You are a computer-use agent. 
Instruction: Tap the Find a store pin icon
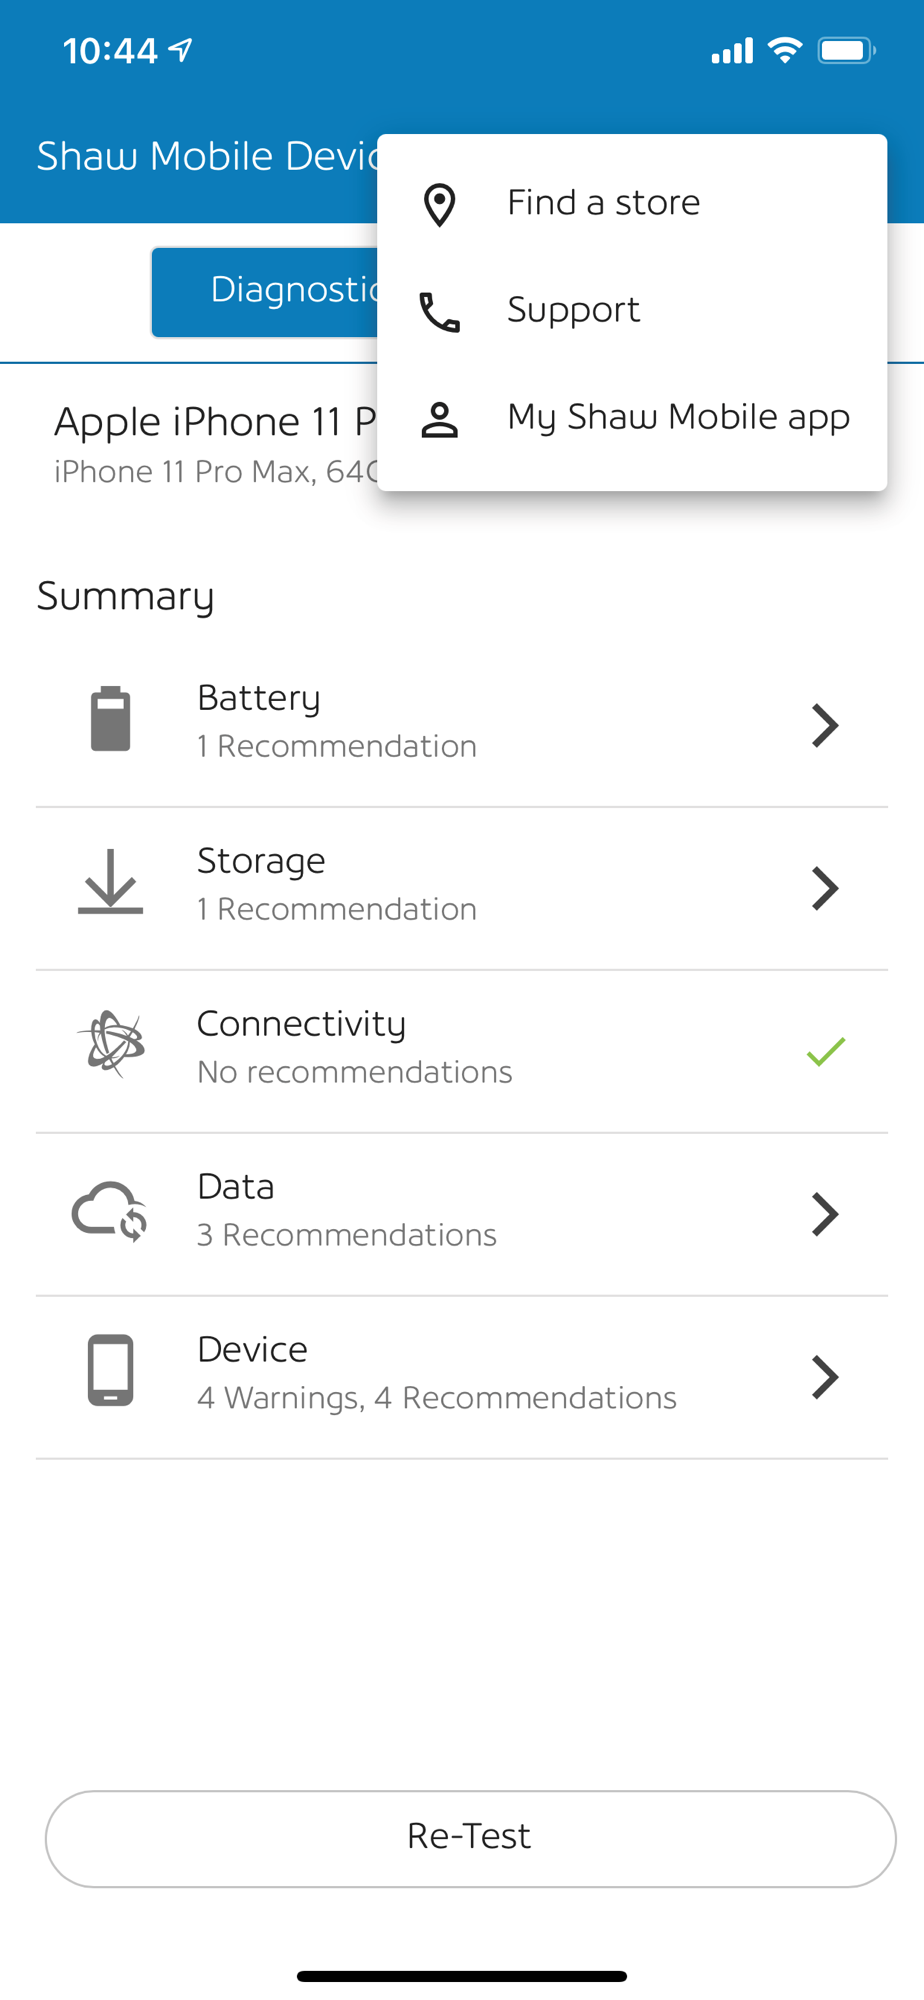pos(439,205)
